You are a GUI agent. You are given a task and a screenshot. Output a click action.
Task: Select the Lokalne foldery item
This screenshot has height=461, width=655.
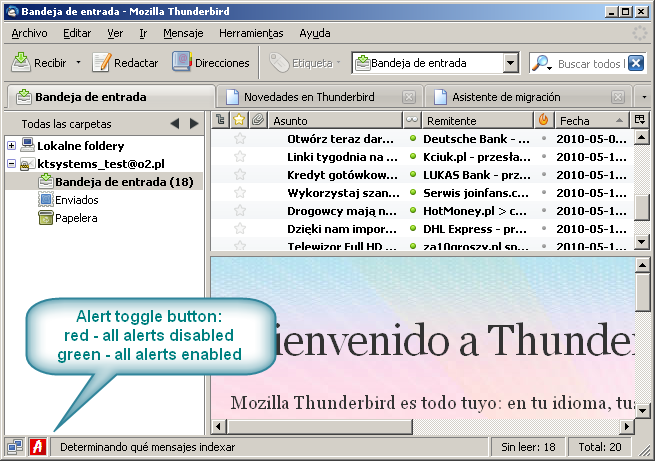coord(81,146)
